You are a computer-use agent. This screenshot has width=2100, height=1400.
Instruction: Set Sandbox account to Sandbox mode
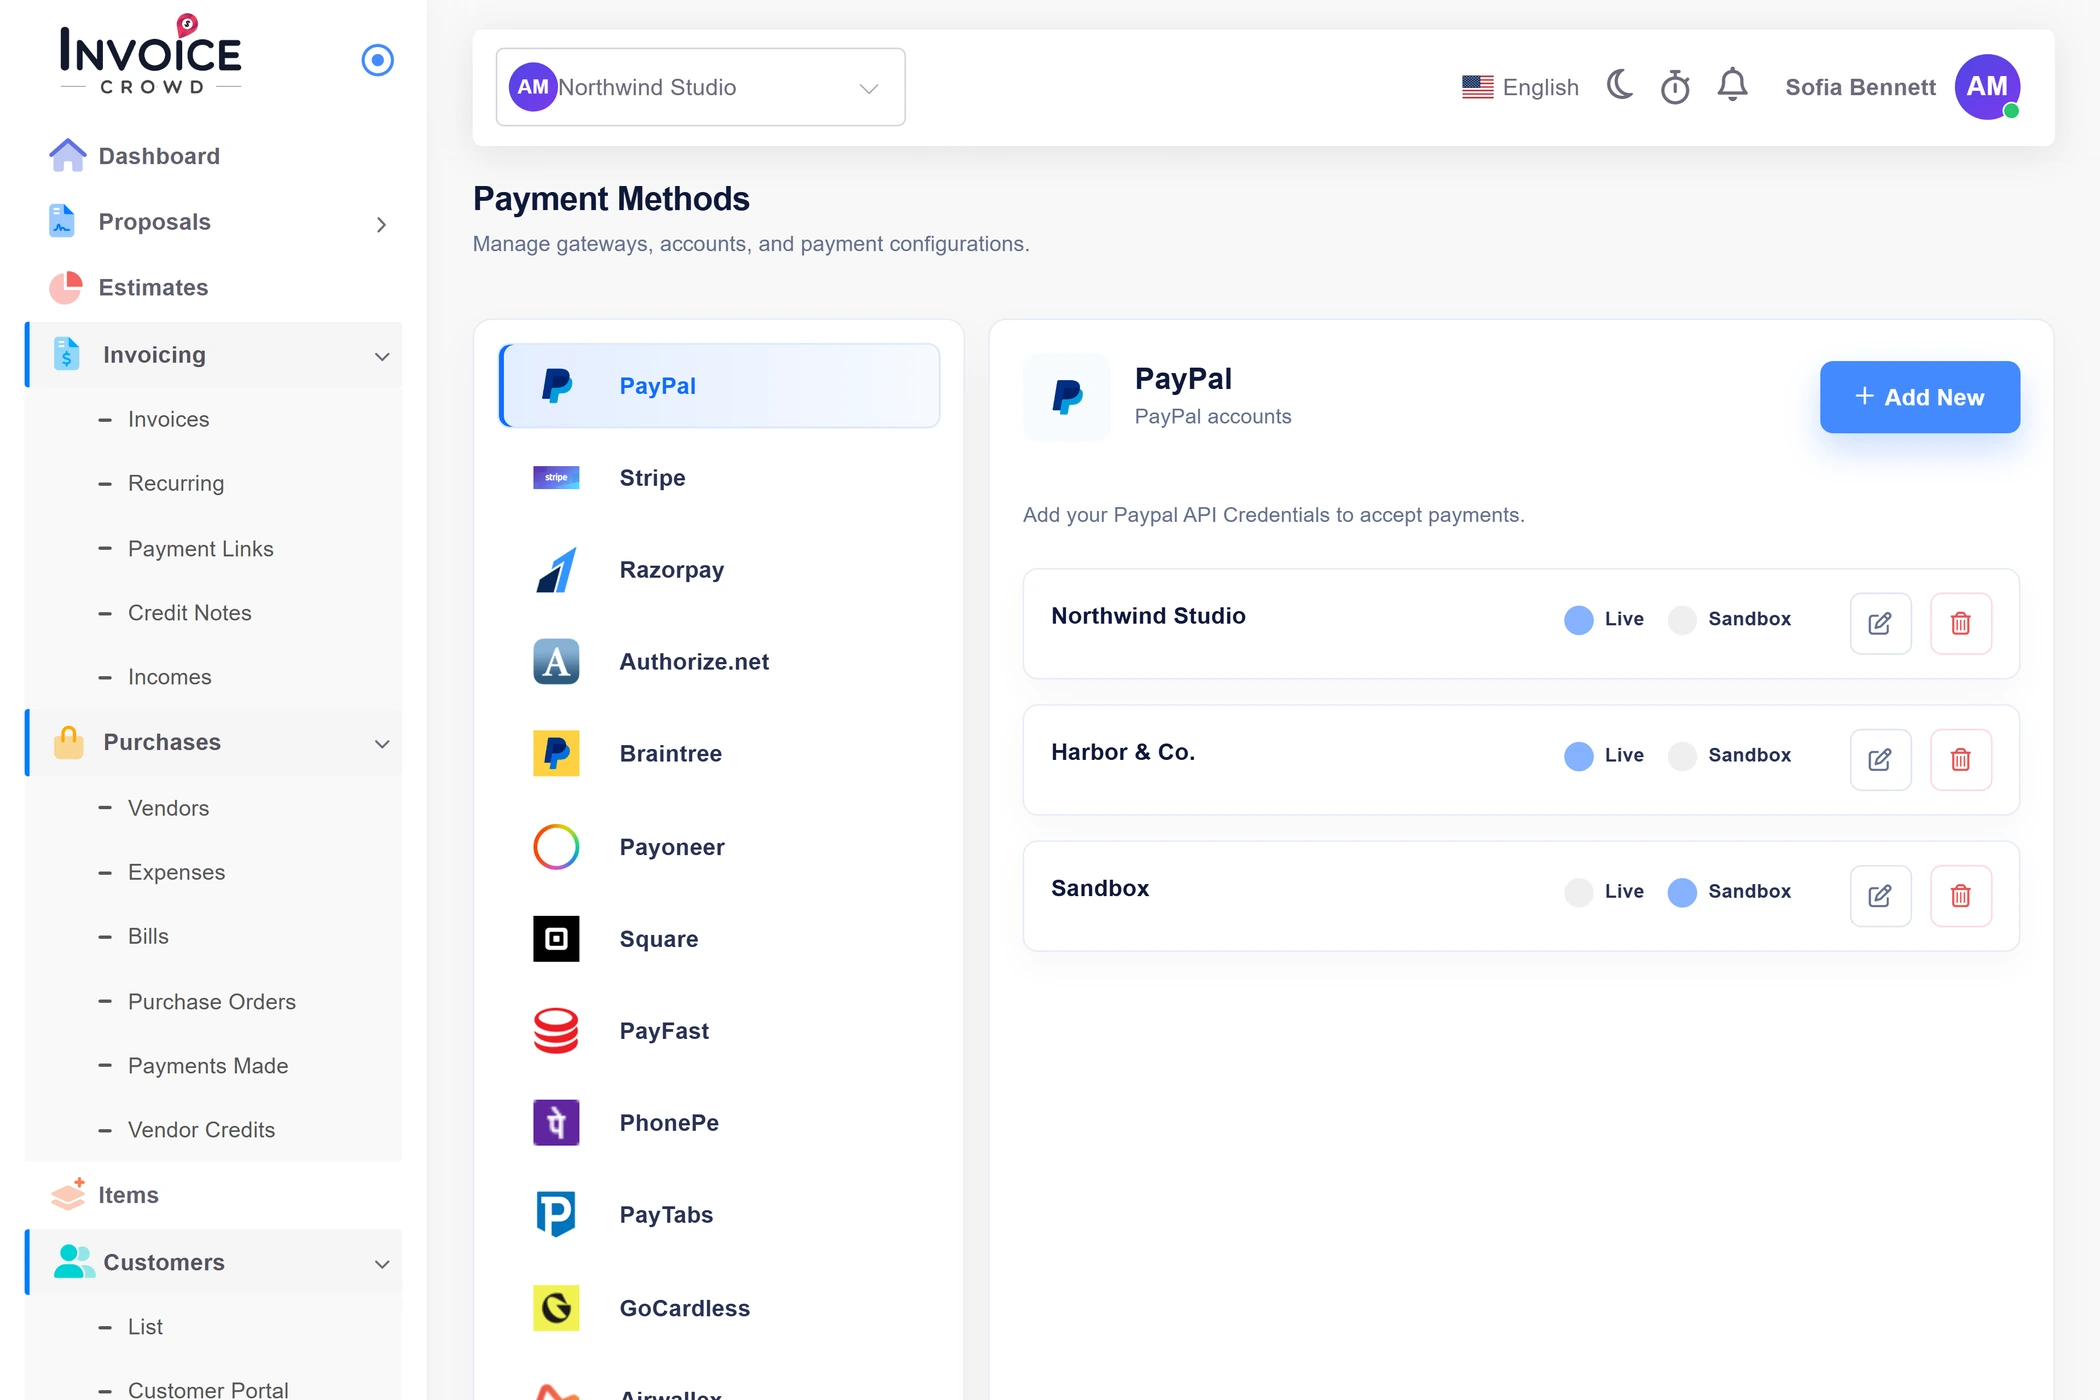[1682, 892]
